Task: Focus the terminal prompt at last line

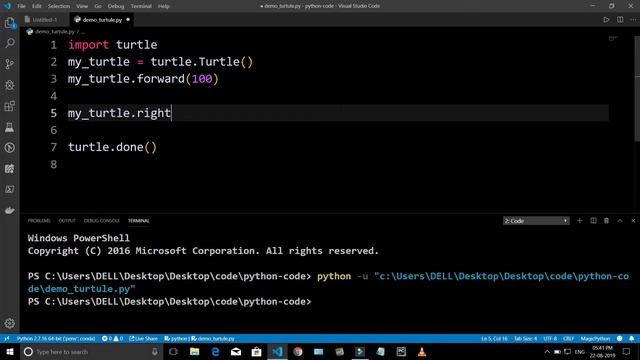Action: [x=169, y=302]
